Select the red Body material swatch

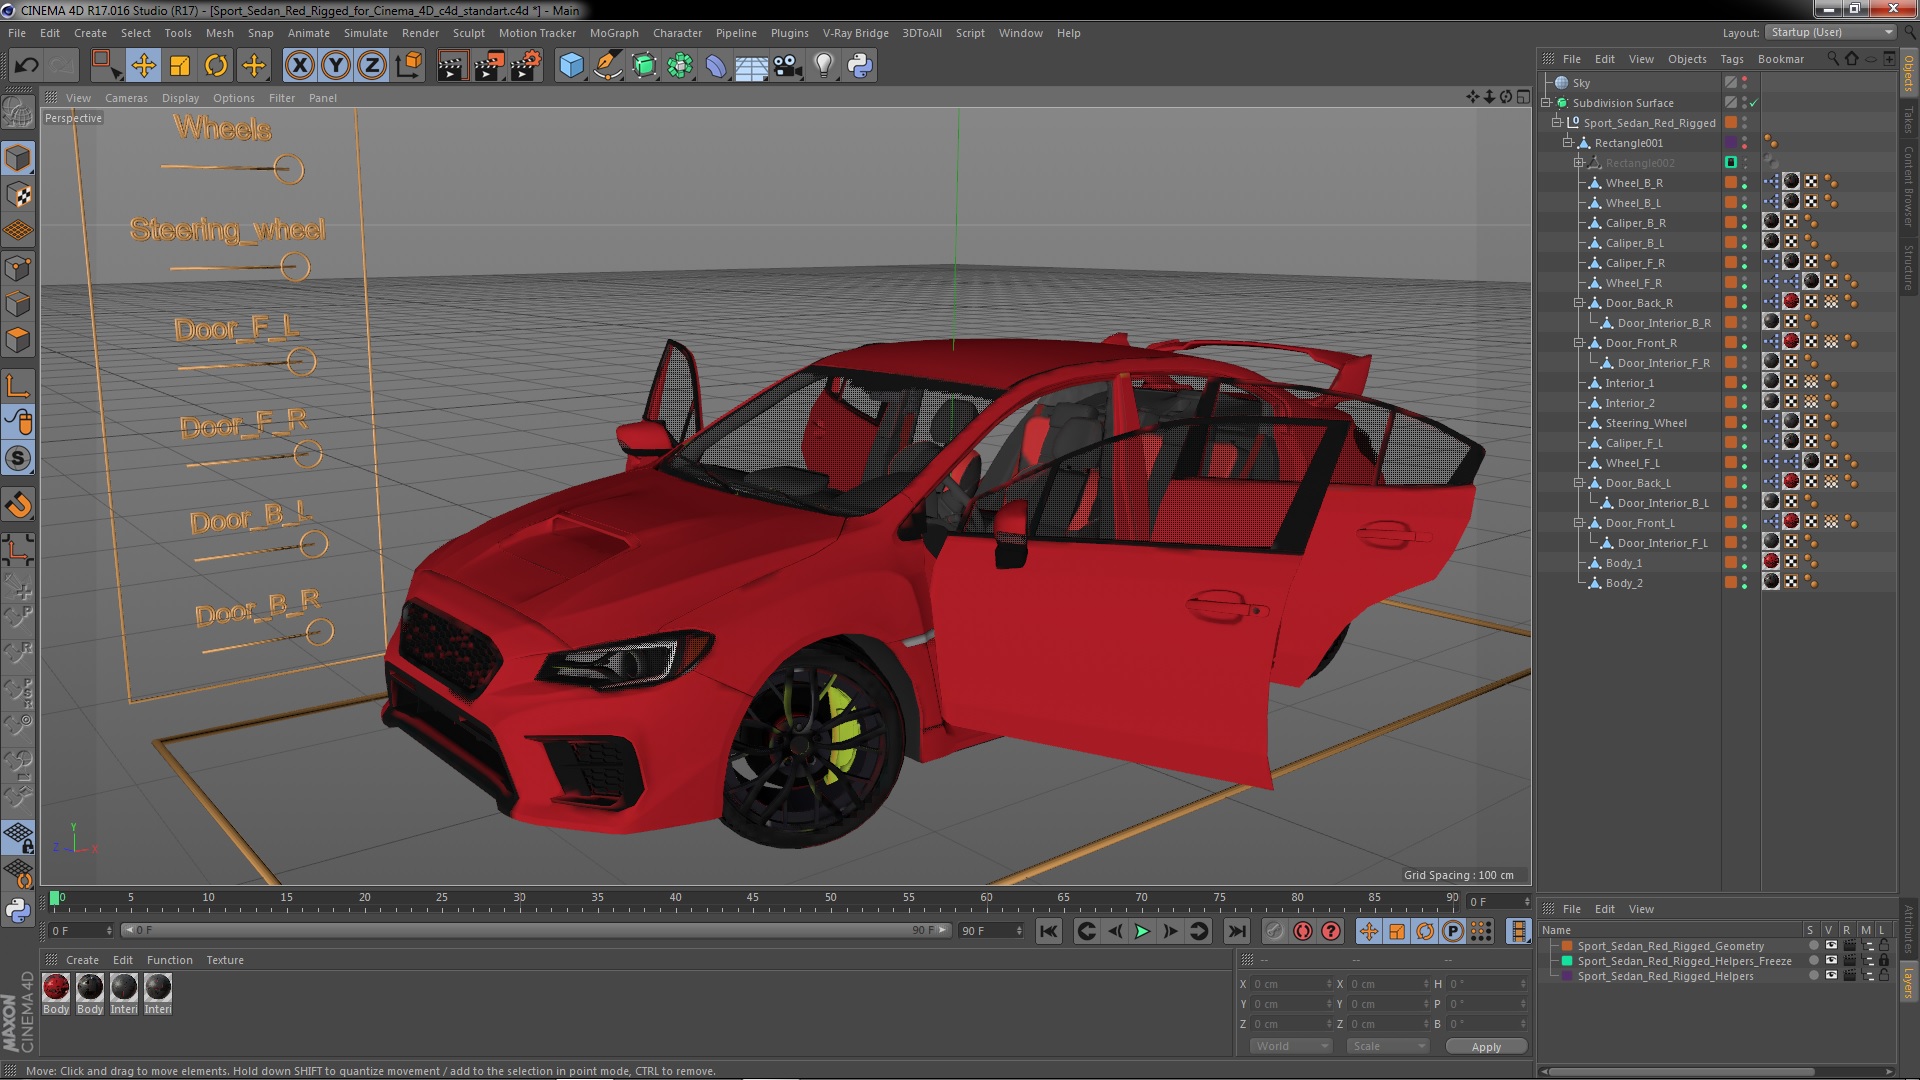click(57, 988)
